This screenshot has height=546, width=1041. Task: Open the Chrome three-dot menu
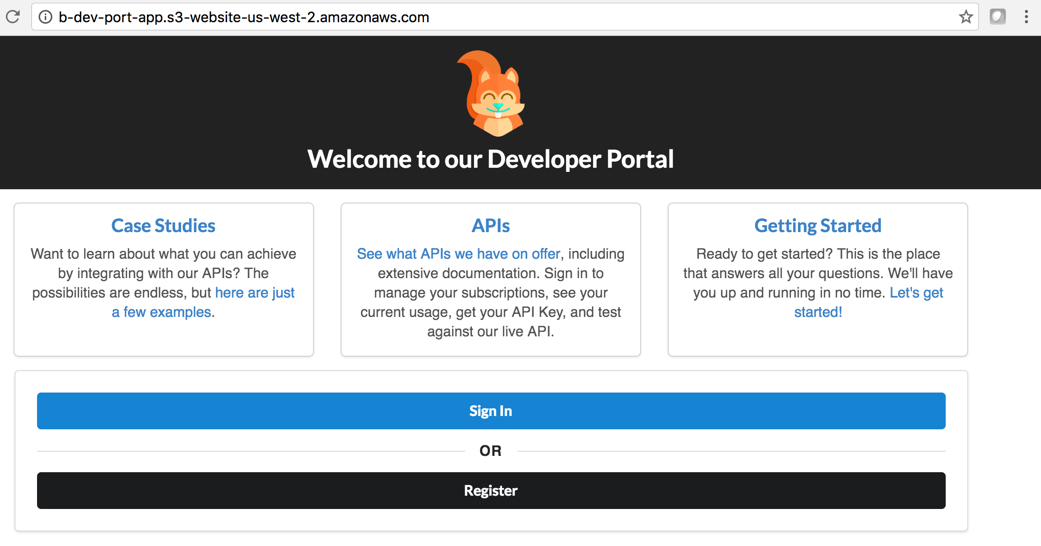tap(1026, 17)
